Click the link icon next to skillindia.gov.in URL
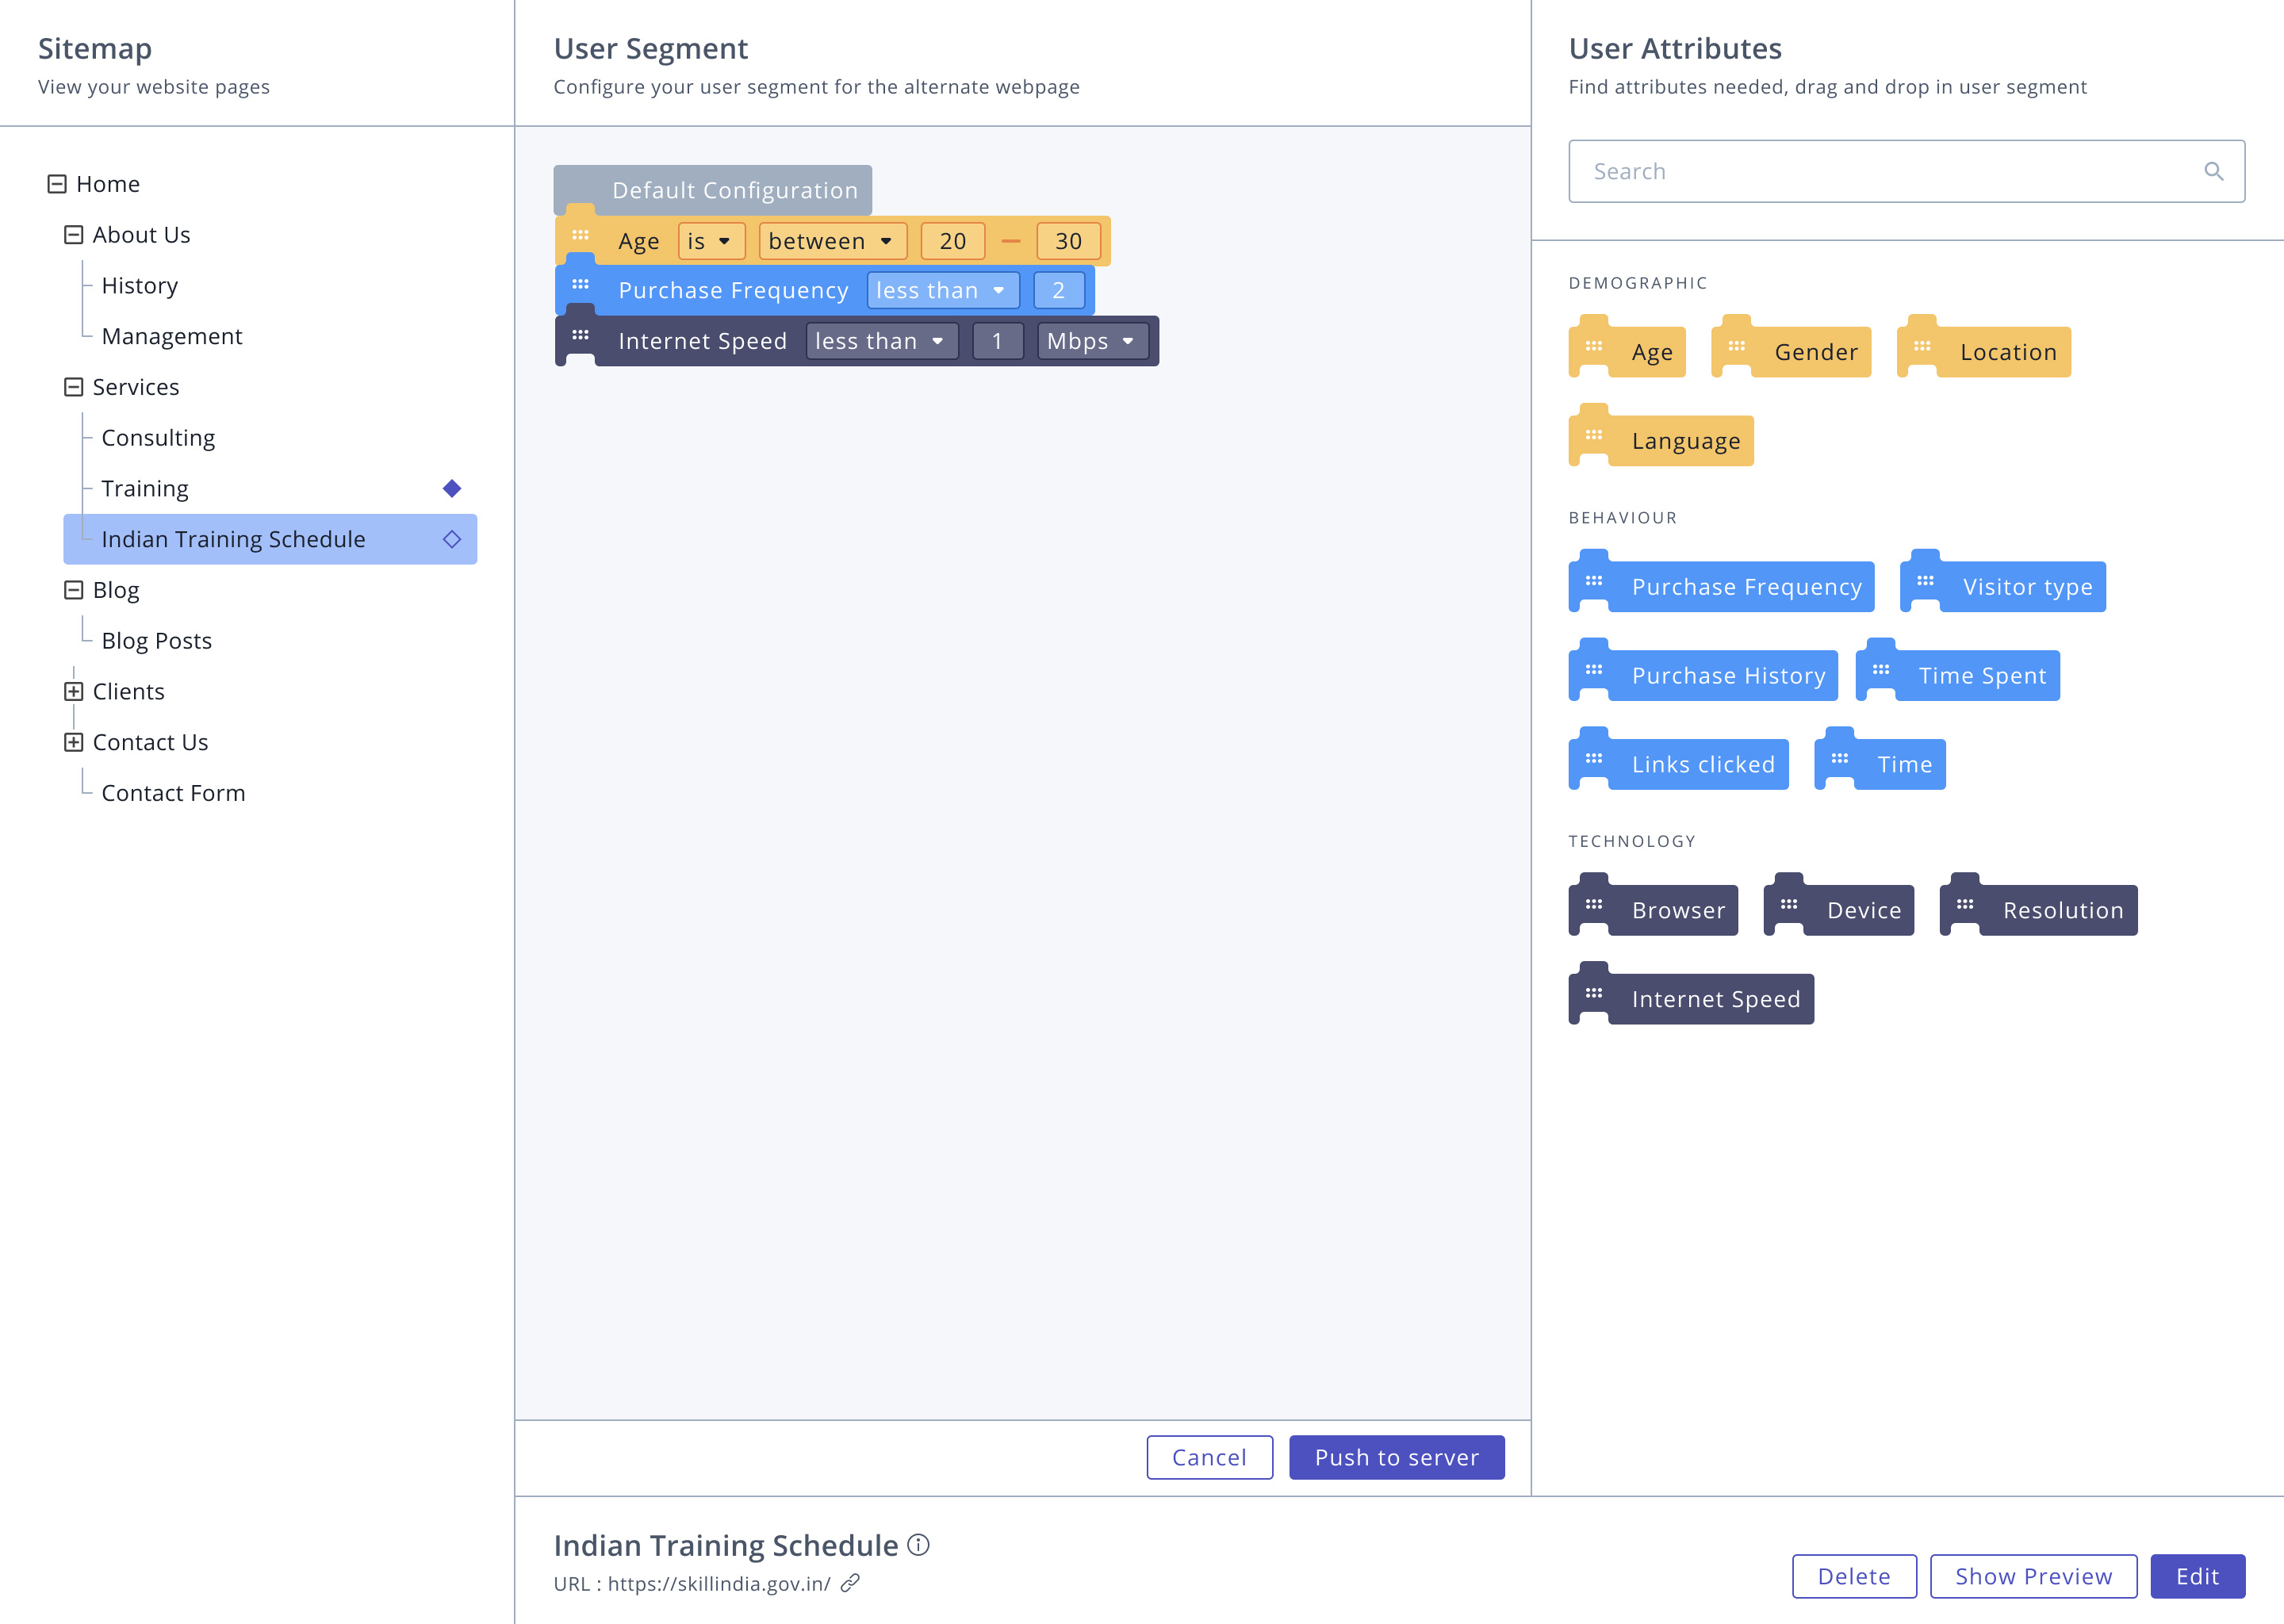 click(852, 1583)
